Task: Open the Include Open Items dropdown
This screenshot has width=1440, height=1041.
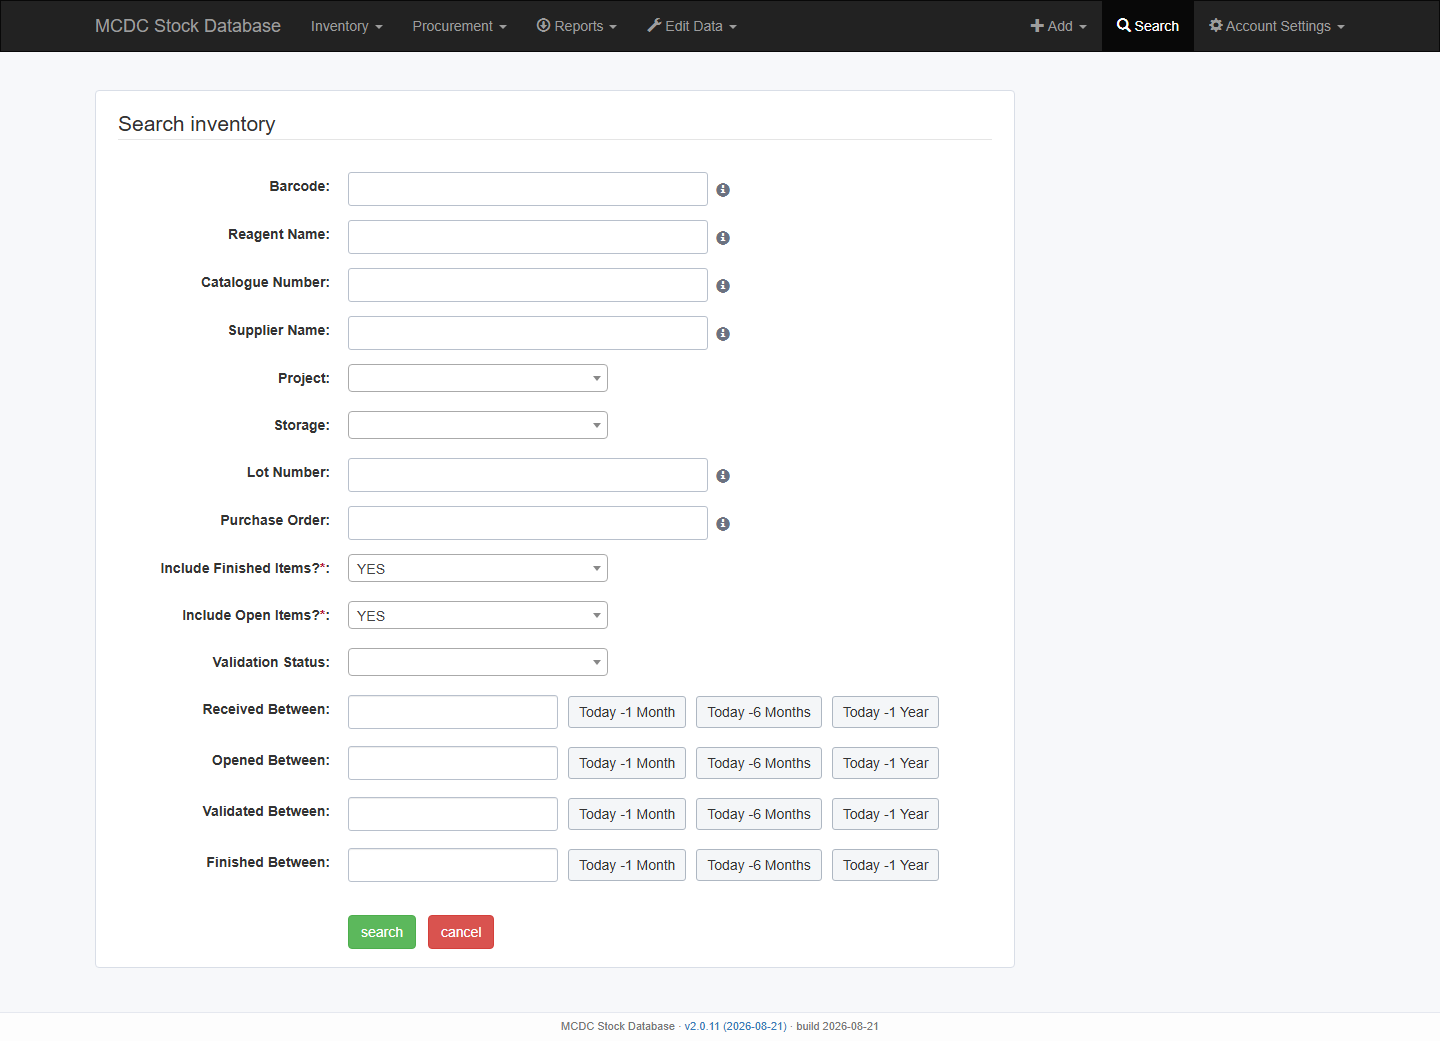Action: coord(478,615)
